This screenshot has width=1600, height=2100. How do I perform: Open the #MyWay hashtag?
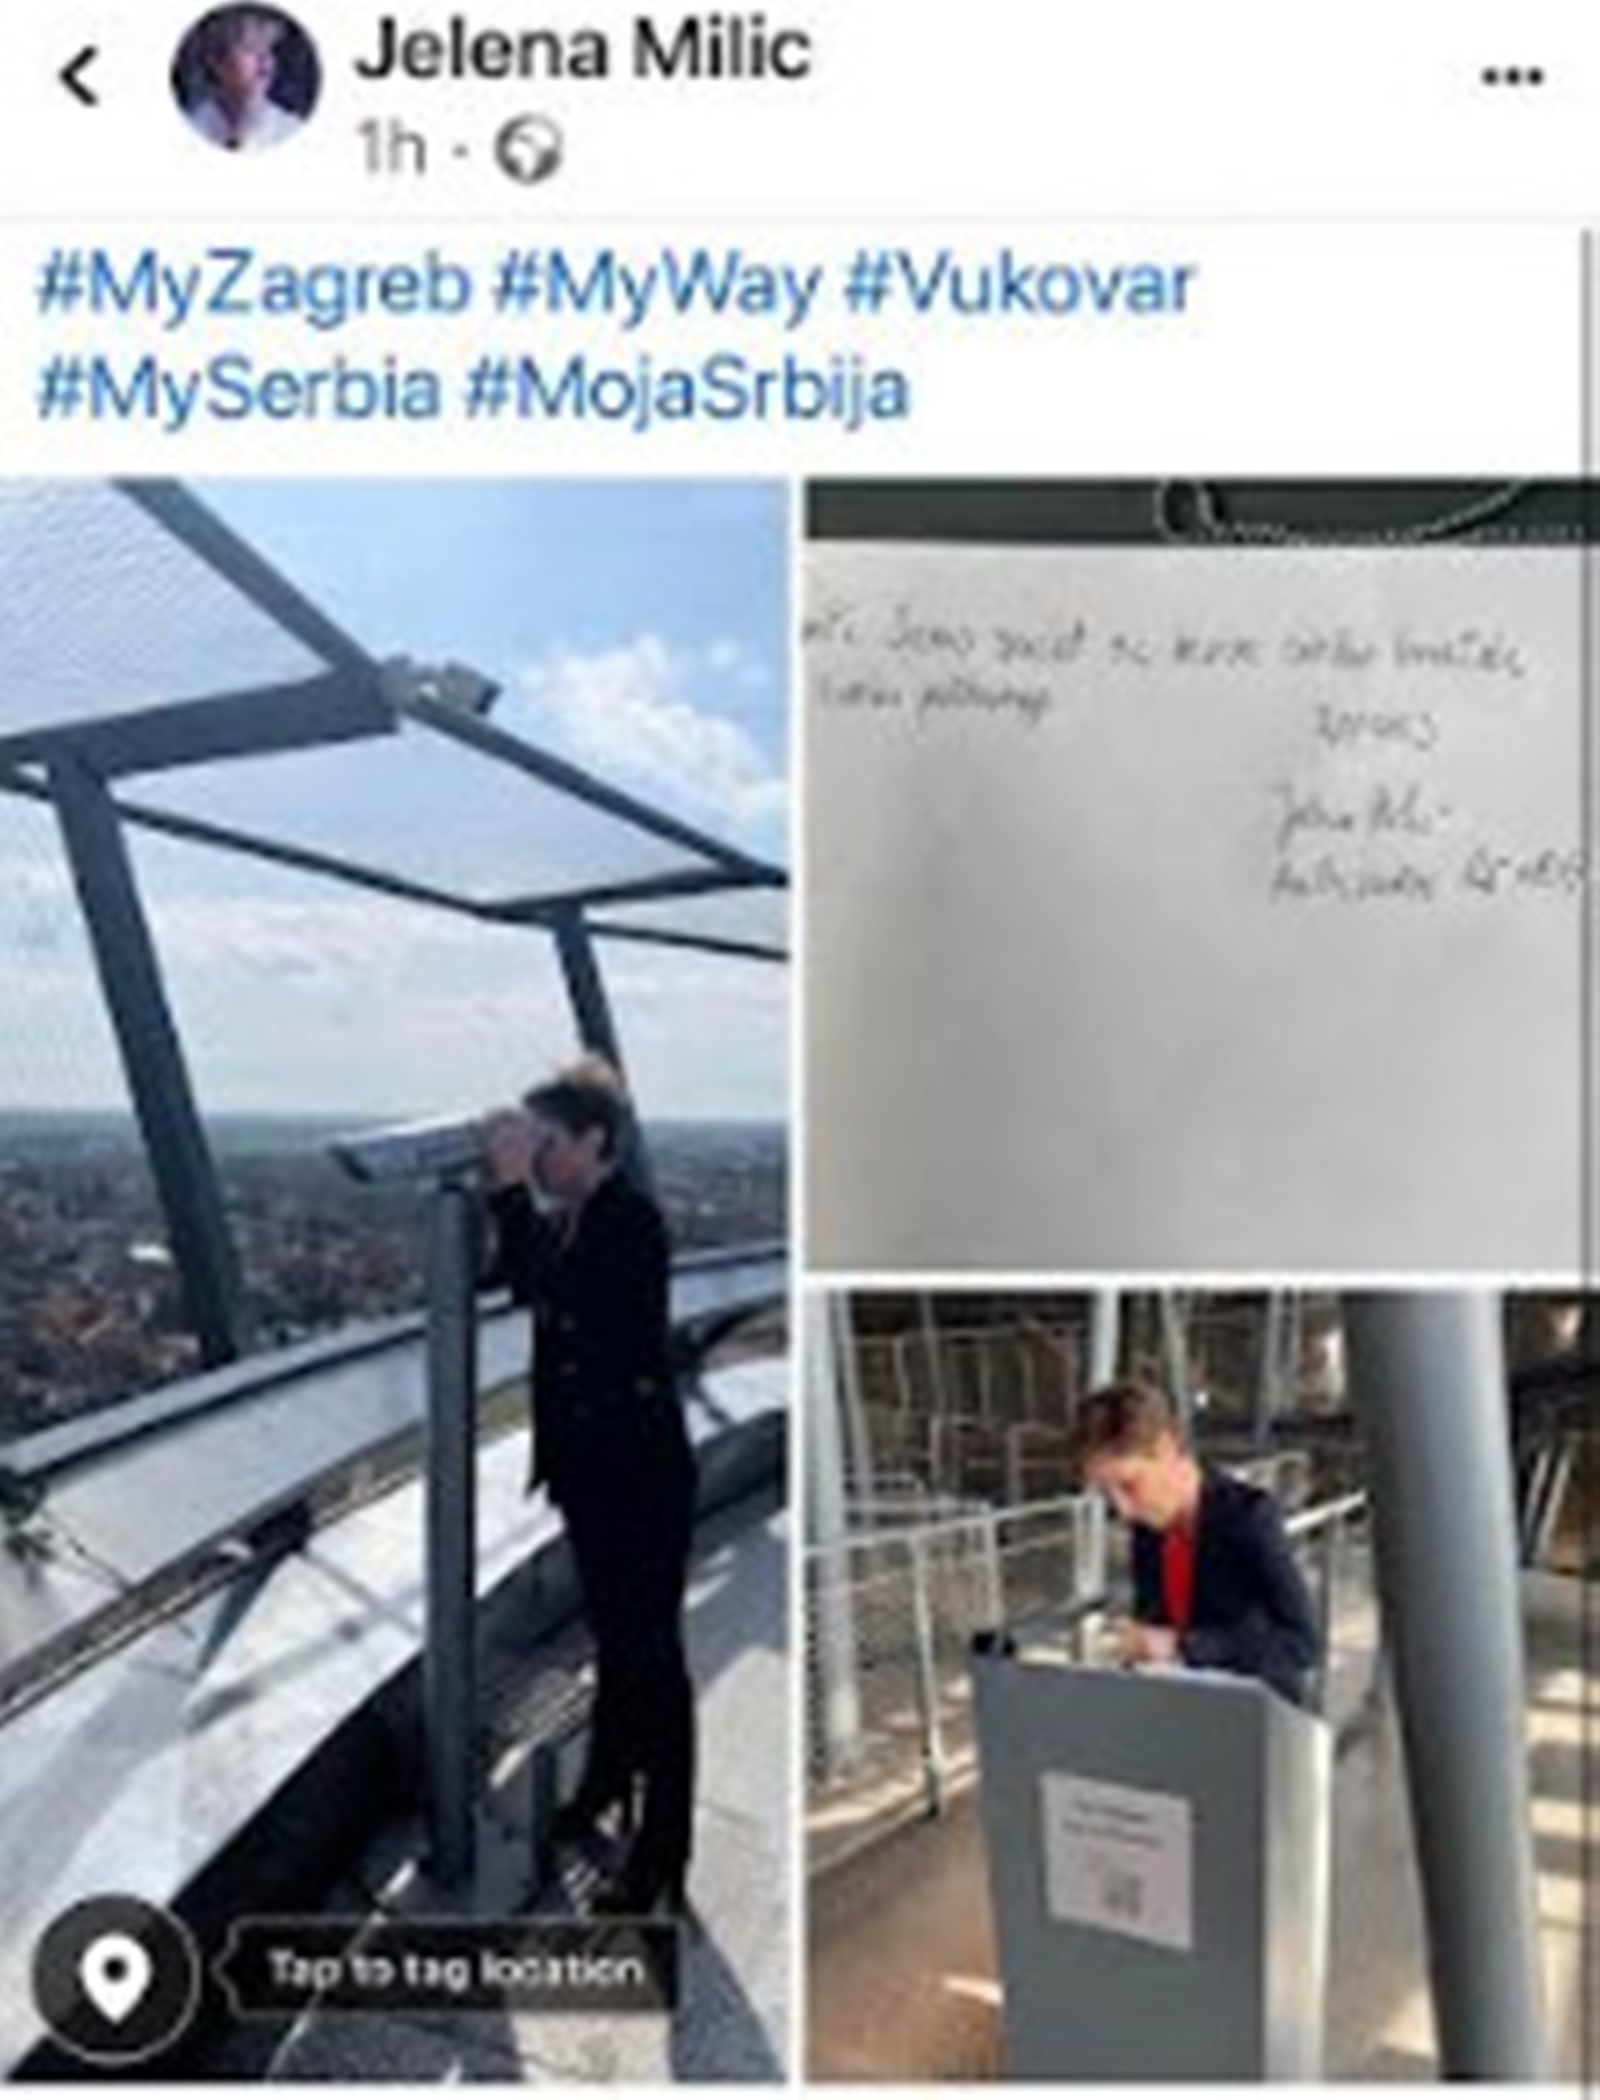[657, 286]
